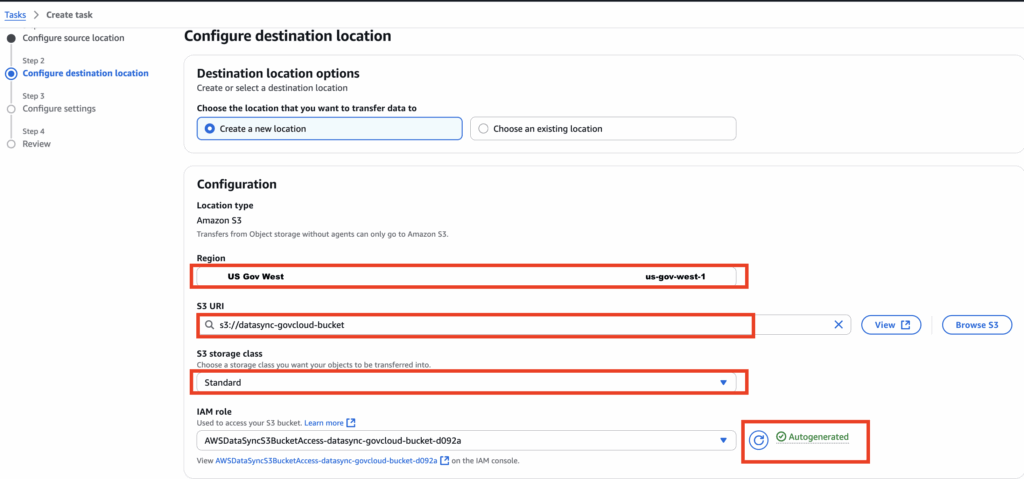Open the AWSDataSyncS3BucketAccess role link in IAM console
This screenshot has width=1024, height=479.
point(326,460)
